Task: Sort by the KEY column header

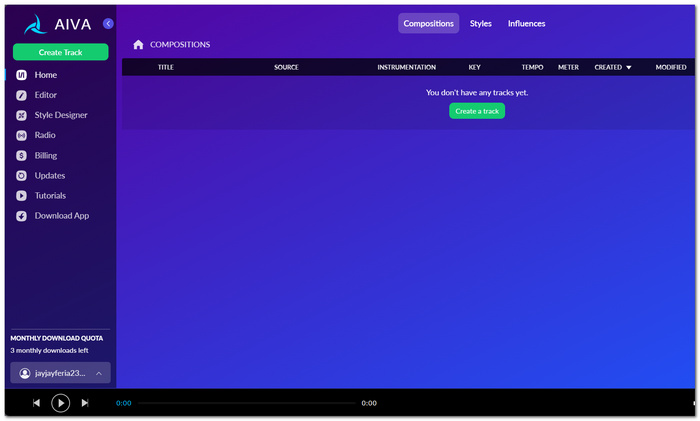Action: (x=474, y=67)
